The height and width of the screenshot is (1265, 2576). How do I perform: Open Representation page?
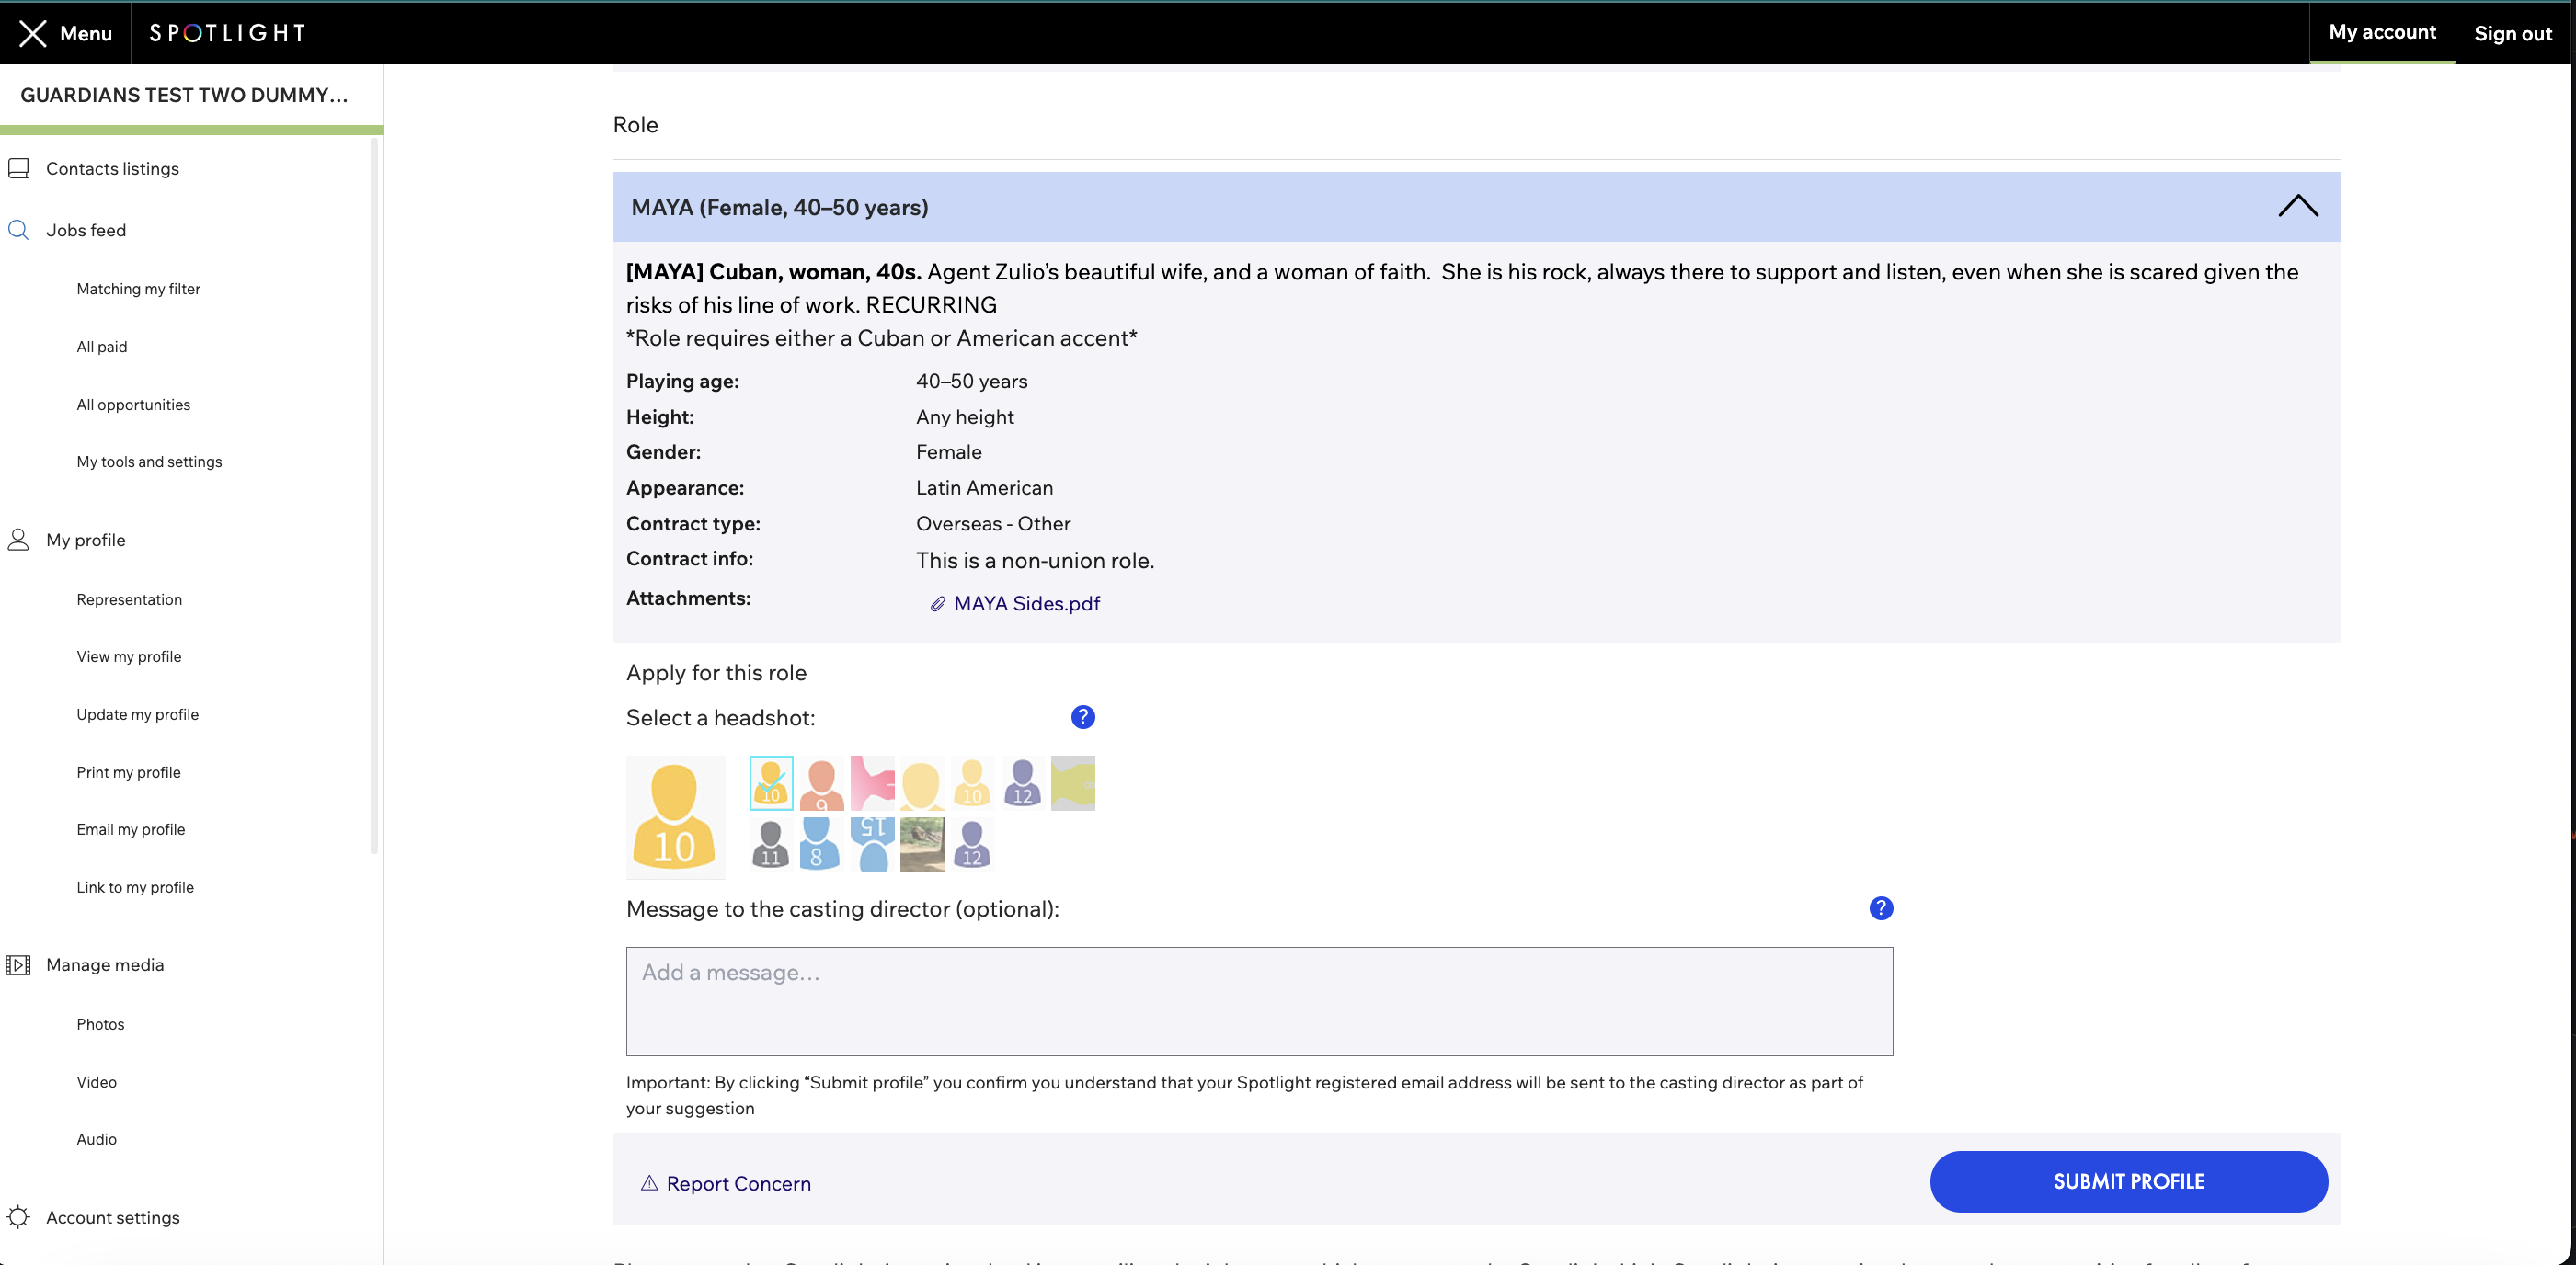(x=129, y=600)
